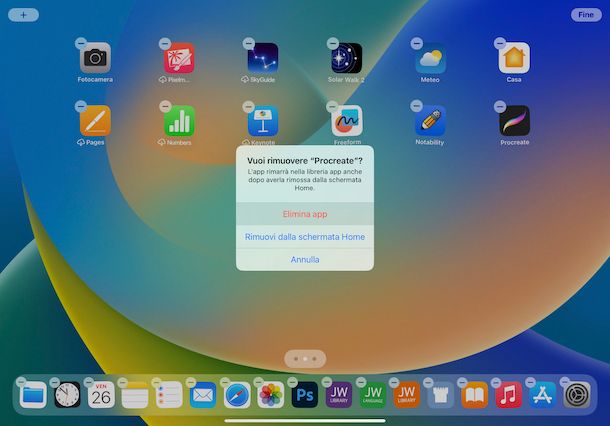Tap the minus badge on Pixelmator
Image resolution: width=610 pixels, height=426 pixels.
[x=165, y=43]
